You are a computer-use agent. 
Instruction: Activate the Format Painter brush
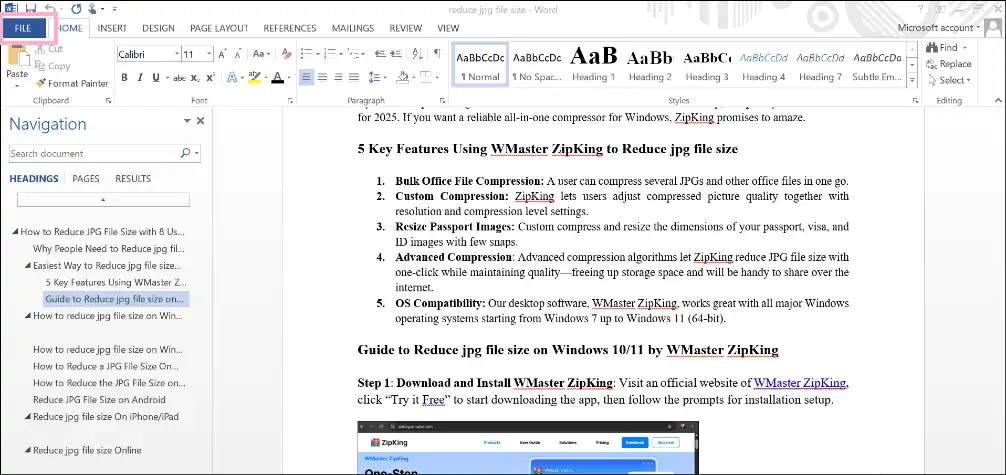tap(72, 83)
